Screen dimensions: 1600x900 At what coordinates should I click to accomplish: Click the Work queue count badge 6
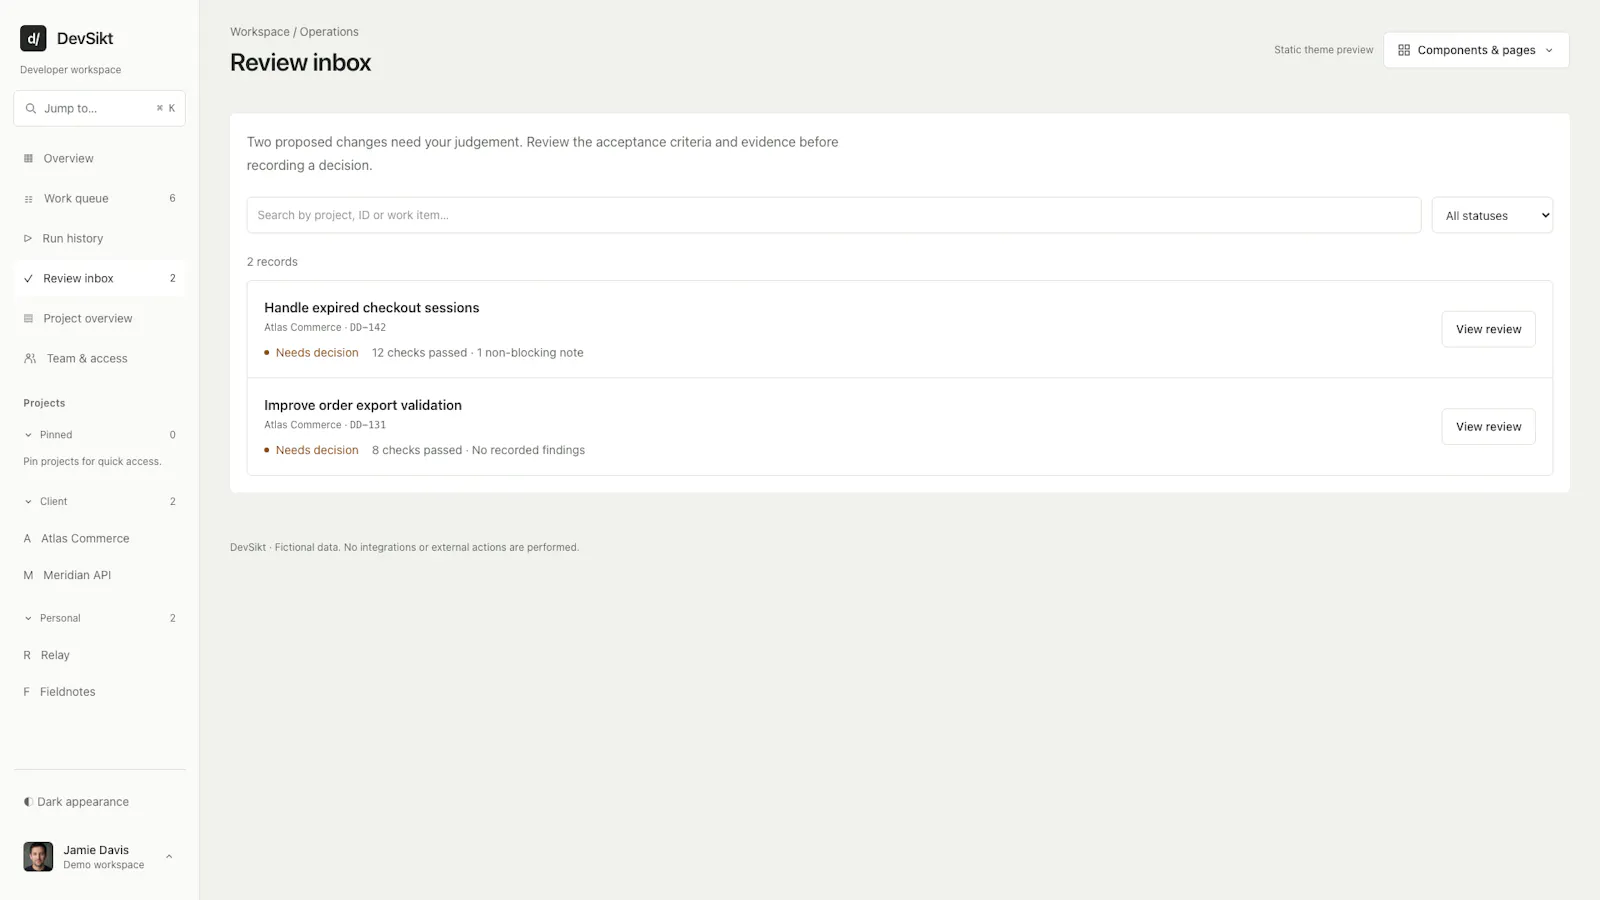point(172,198)
